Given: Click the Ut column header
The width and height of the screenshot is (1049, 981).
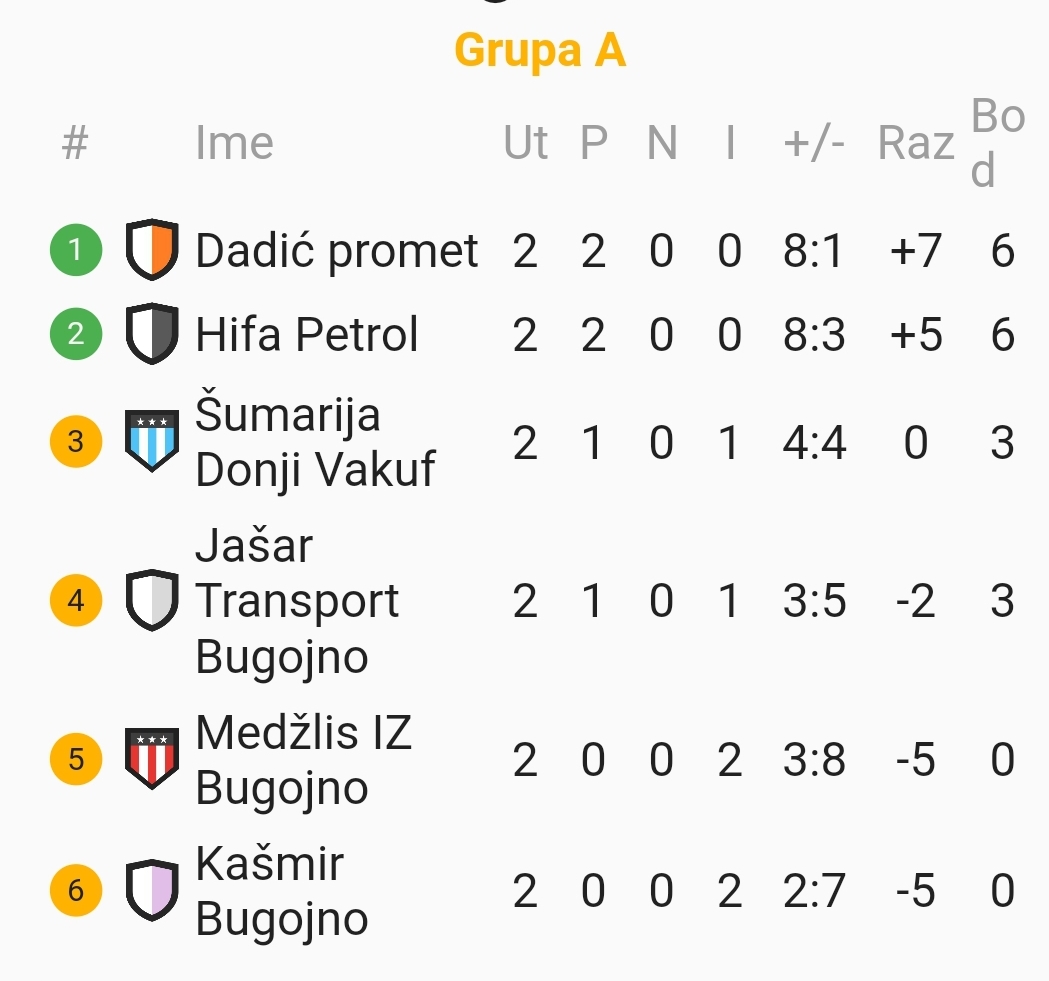Looking at the screenshot, I should click(526, 143).
